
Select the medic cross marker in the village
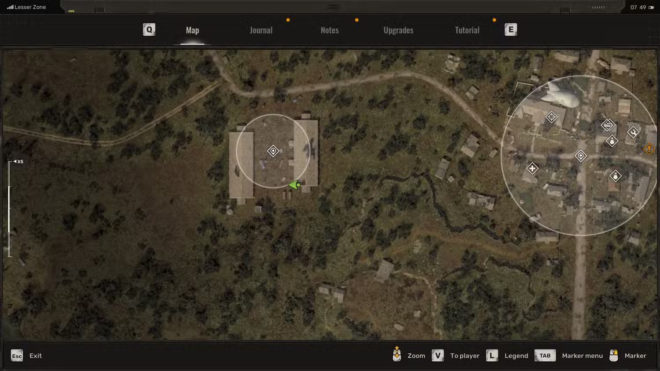pyautogui.click(x=532, y=168)
